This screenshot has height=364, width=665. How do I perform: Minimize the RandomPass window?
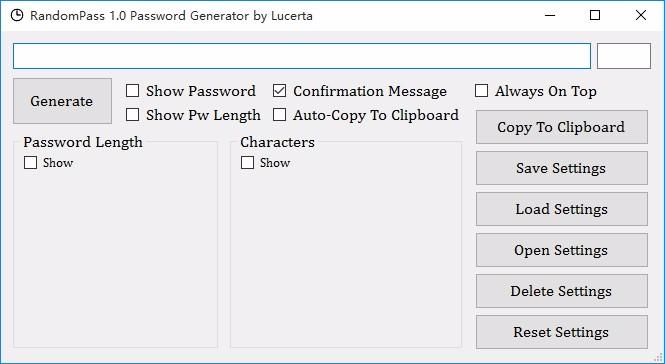(x=550, y=16)
